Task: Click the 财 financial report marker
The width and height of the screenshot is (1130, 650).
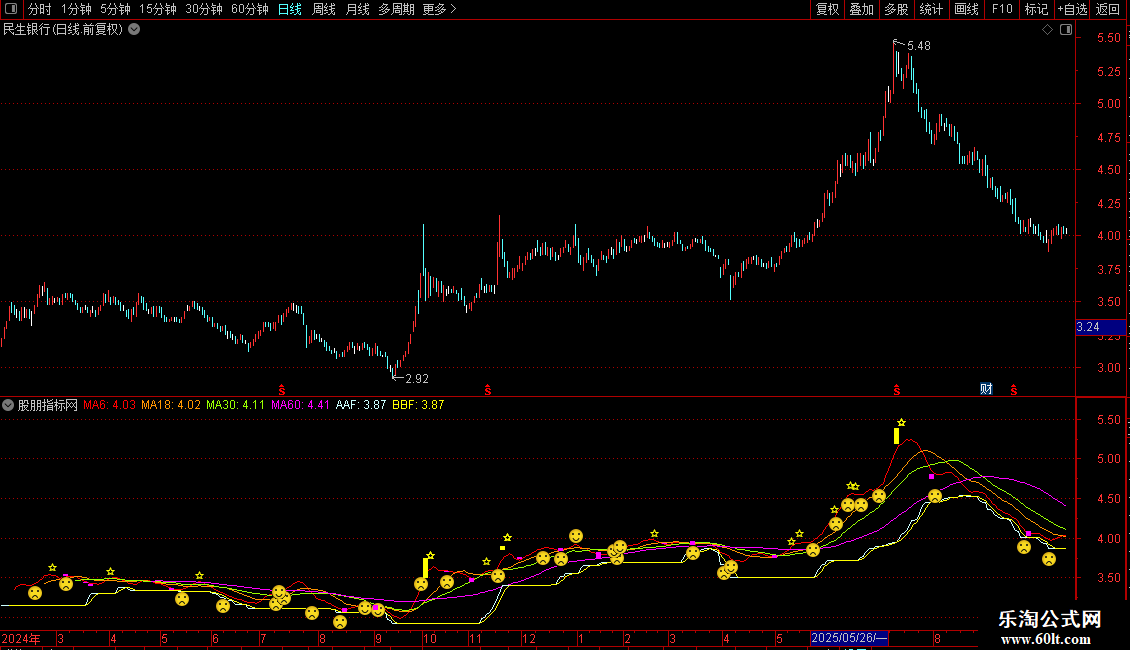Action: click(987, 389)
